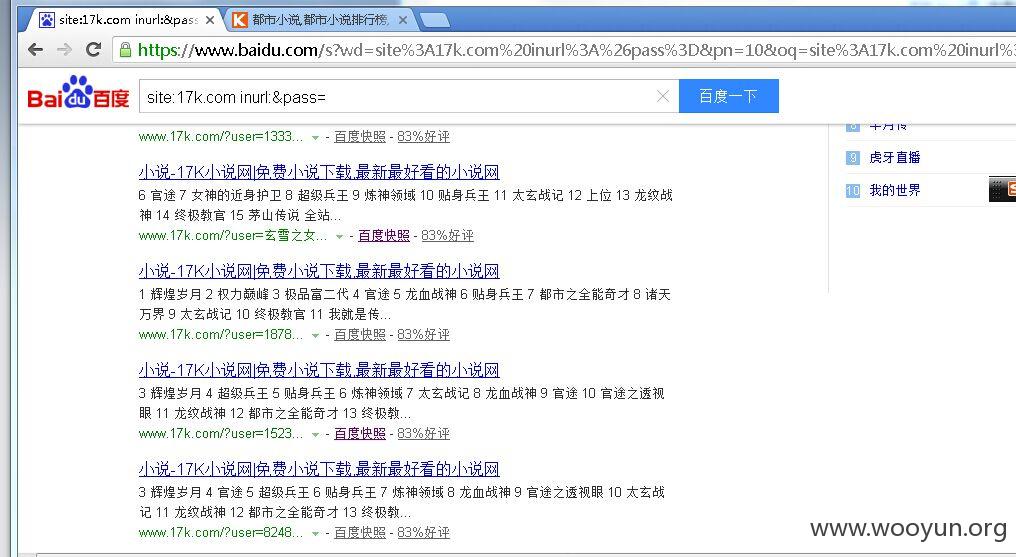The width and height of the screenshot is (1016, 557).
Task: Open a new tab with the new-tab button
Action: tap(435, 21)
